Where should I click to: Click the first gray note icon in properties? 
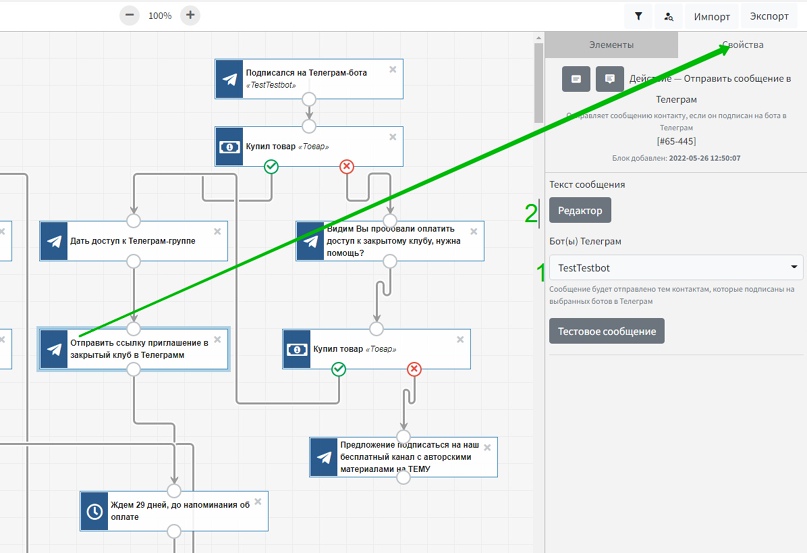click(x=575, y=79)
